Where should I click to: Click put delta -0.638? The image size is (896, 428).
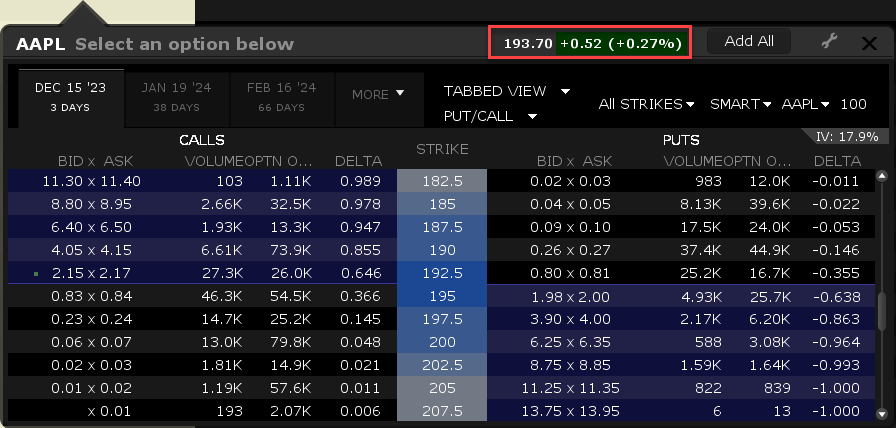click(x=836, y=297)
